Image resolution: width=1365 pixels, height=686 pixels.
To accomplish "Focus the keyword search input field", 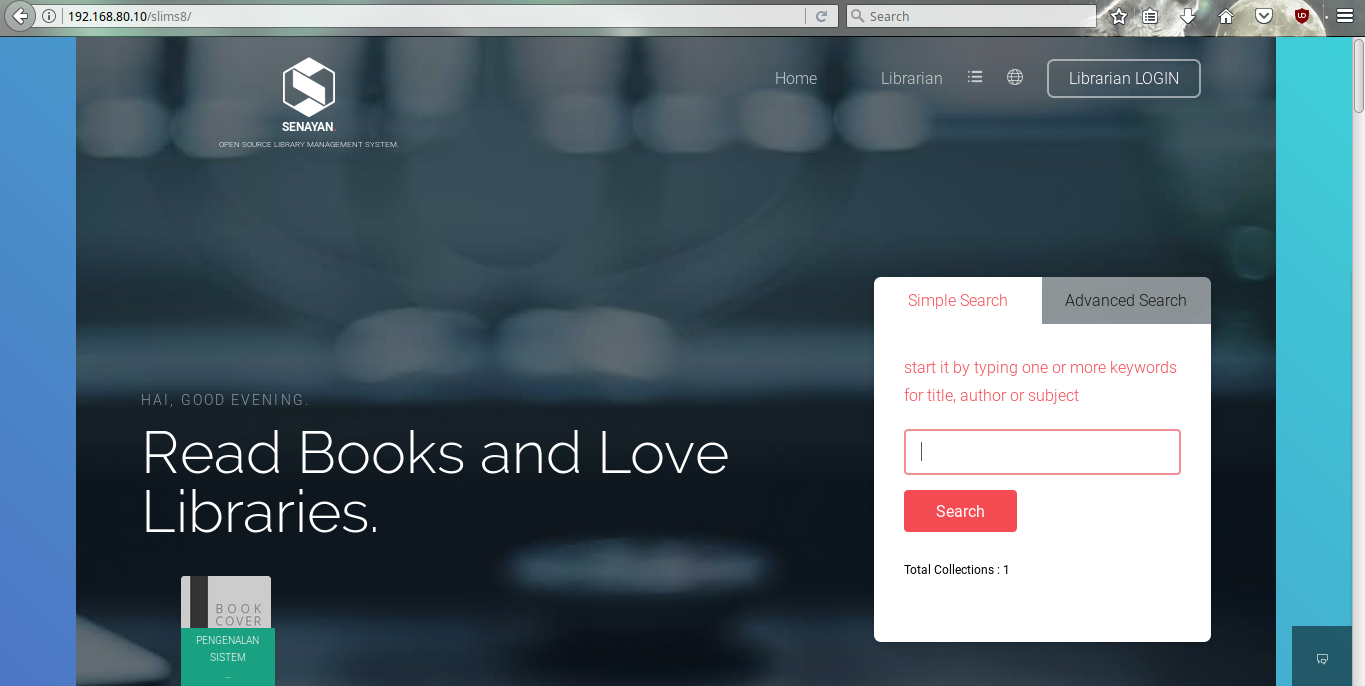I will point(1042,452).
